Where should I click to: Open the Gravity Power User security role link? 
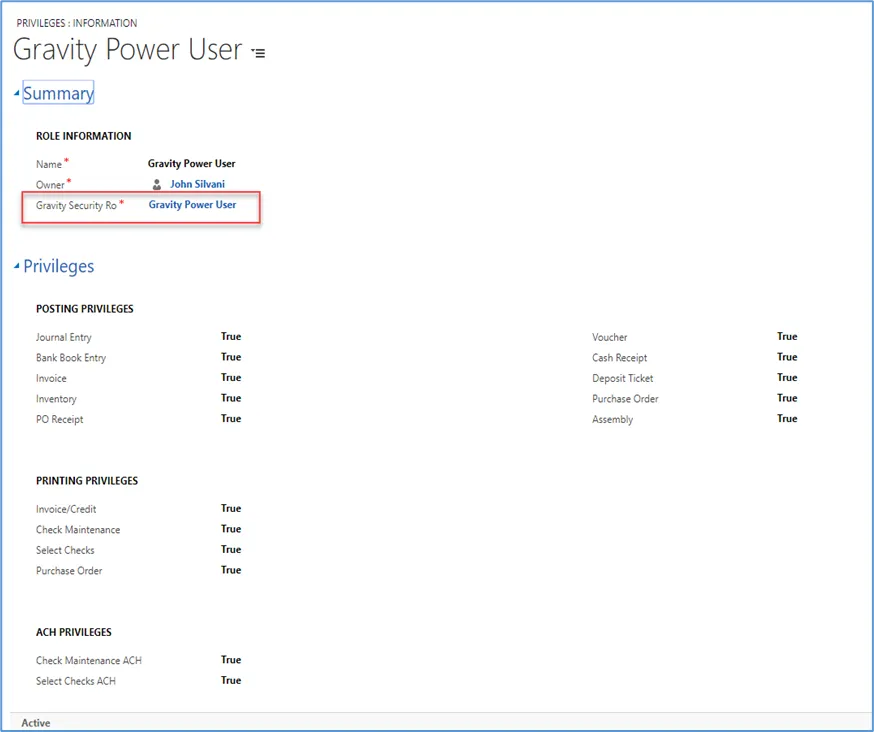click(192, 205)
